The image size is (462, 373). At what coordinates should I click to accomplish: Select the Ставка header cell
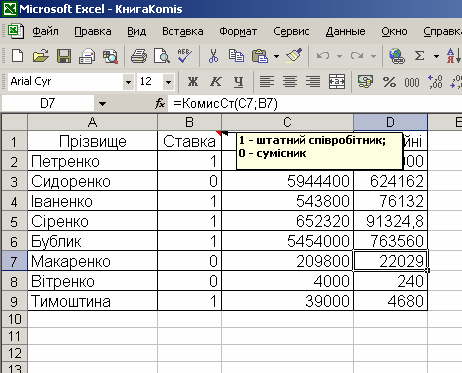189,141
